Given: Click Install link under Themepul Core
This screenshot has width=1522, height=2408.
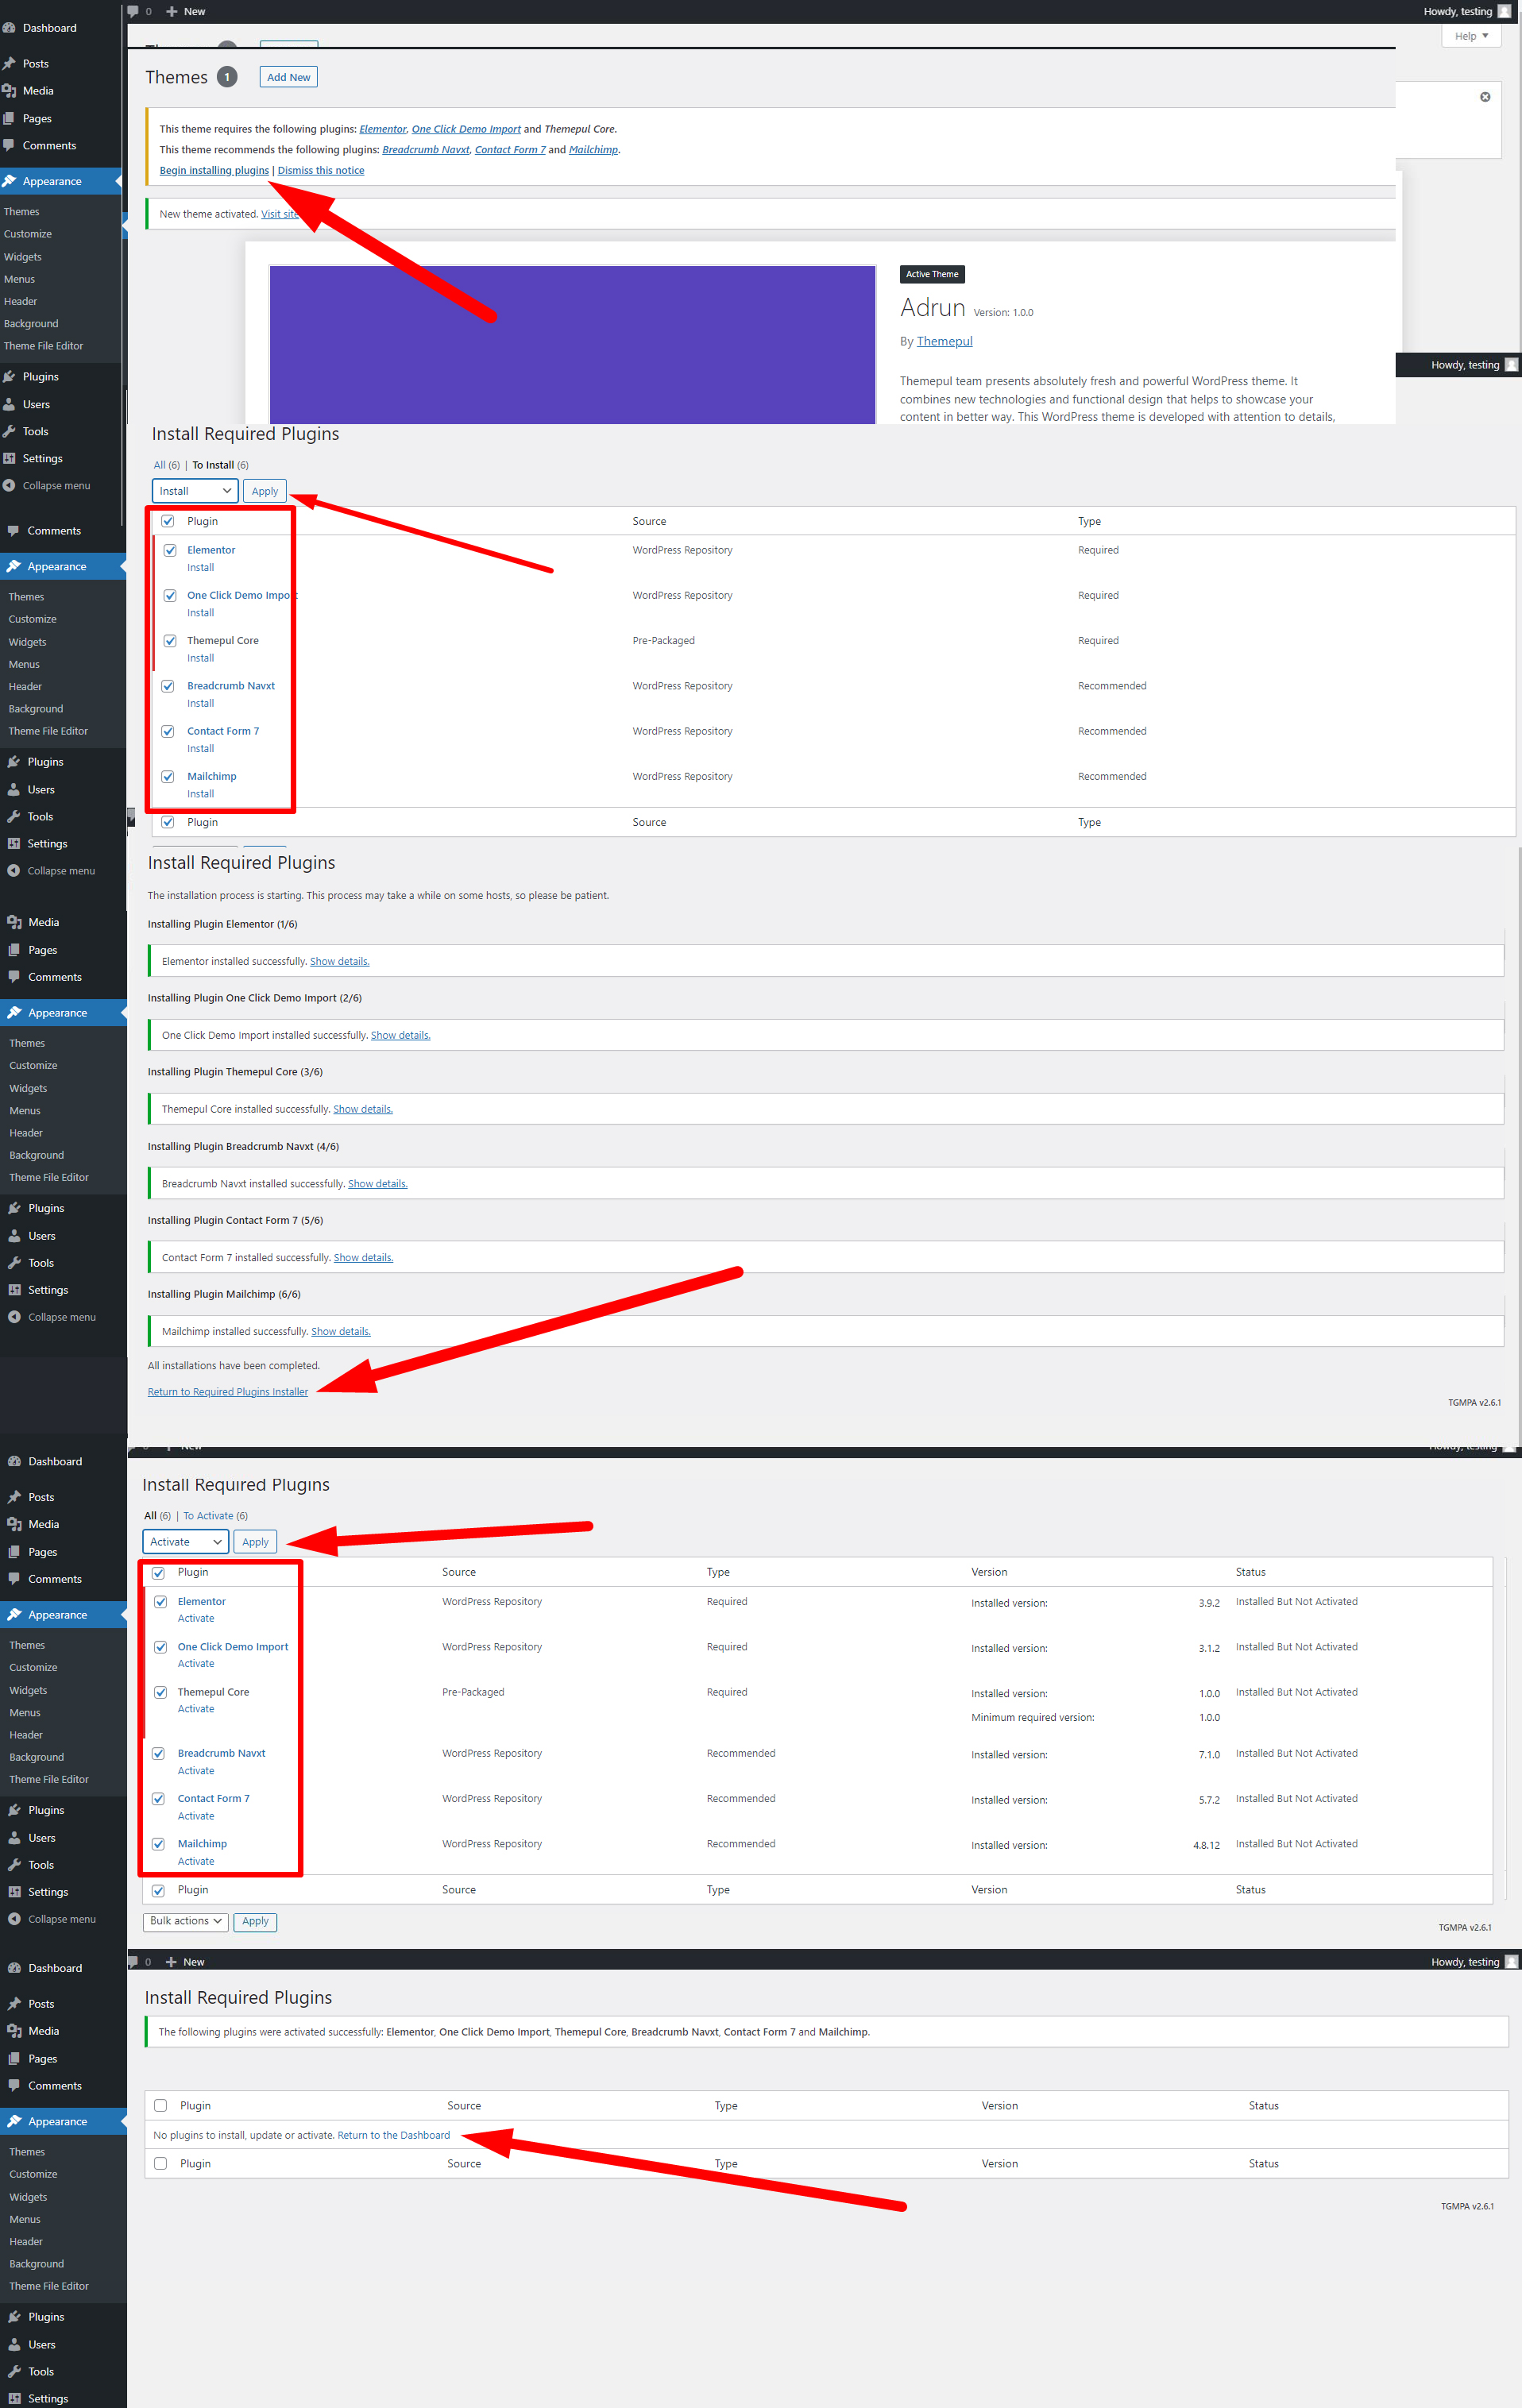Looking at the screenshot, I should [200, 658].
